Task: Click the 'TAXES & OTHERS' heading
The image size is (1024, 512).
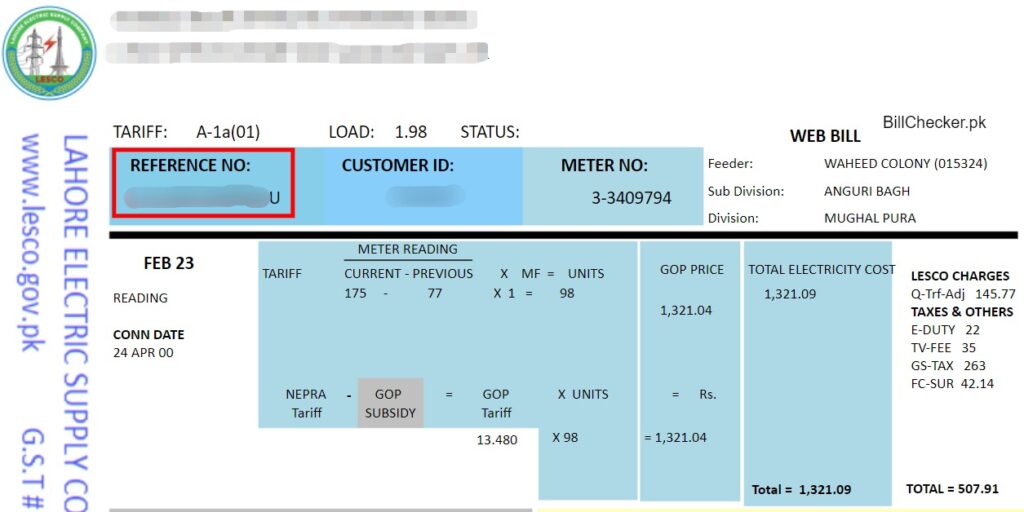Action: (x=962, y=312)
